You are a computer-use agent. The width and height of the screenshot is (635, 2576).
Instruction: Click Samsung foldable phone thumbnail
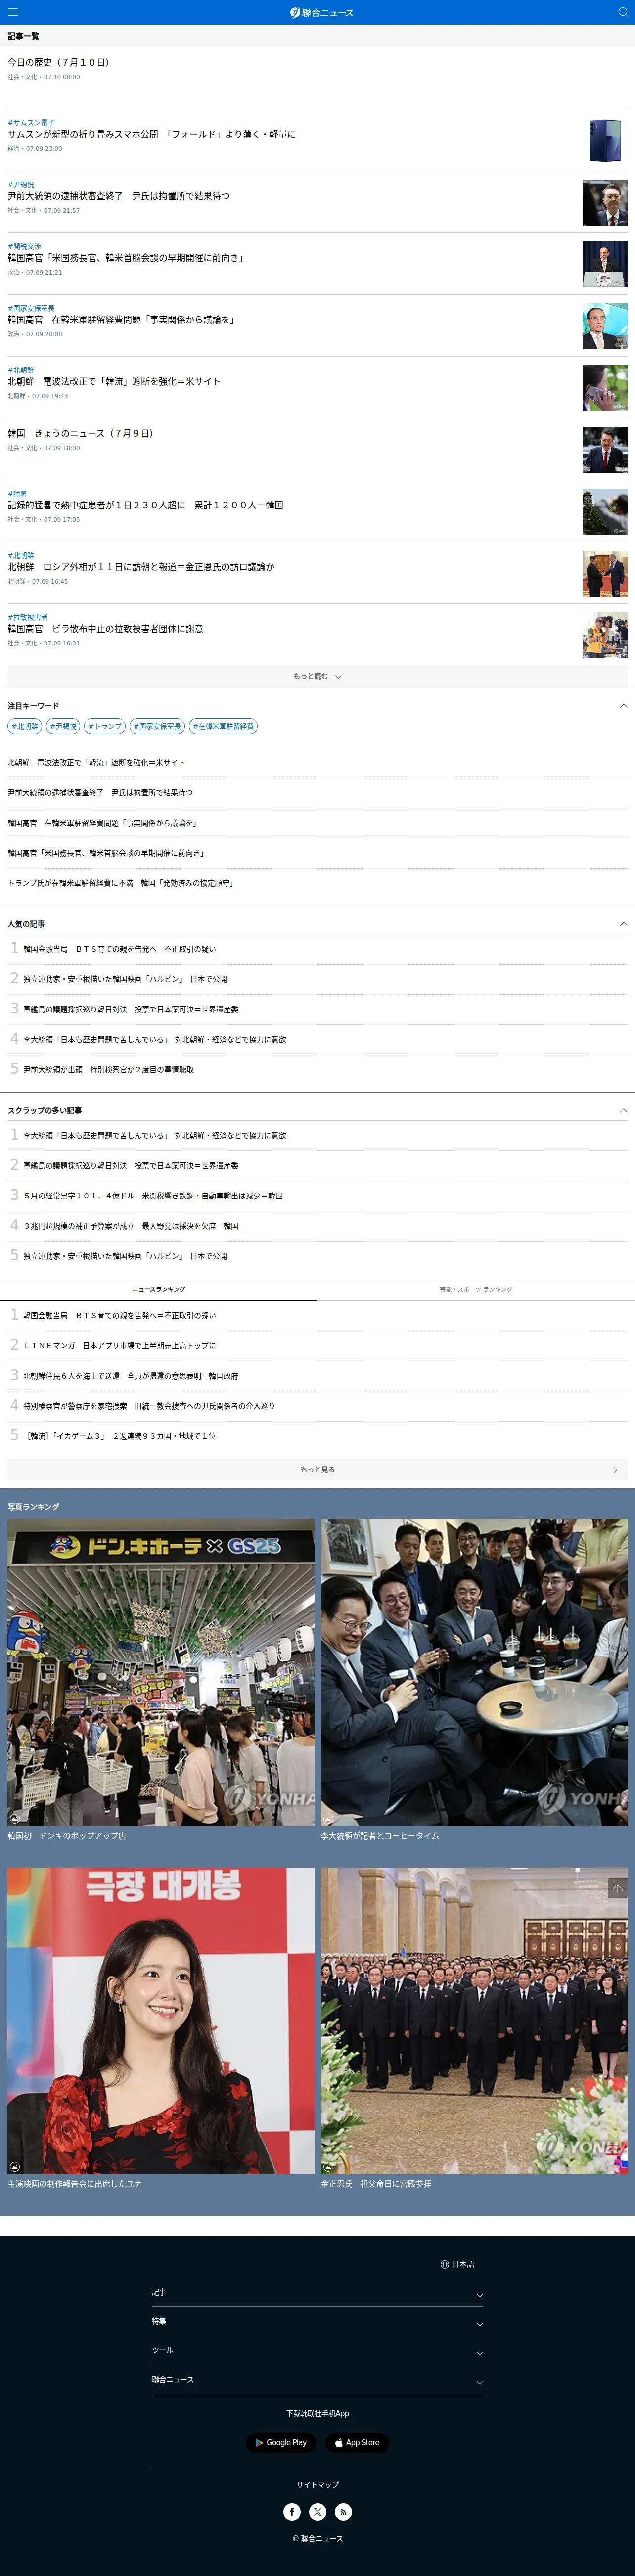tap(605, 140)
